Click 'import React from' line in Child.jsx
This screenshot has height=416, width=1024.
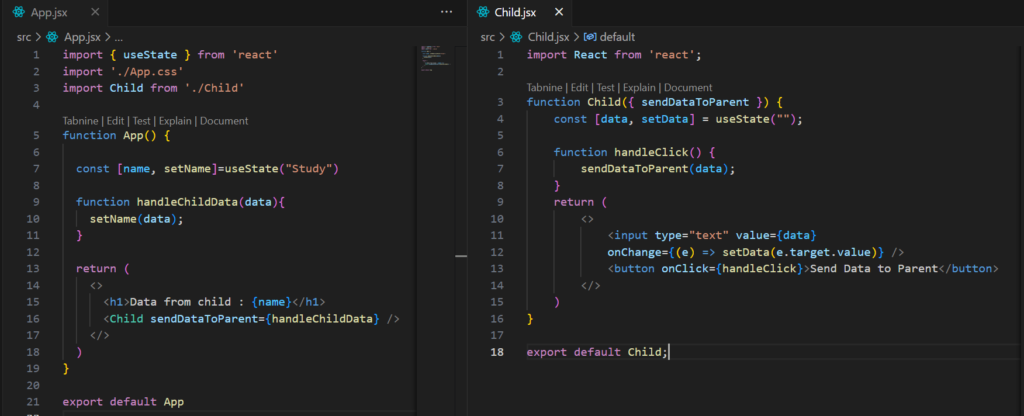614,55
